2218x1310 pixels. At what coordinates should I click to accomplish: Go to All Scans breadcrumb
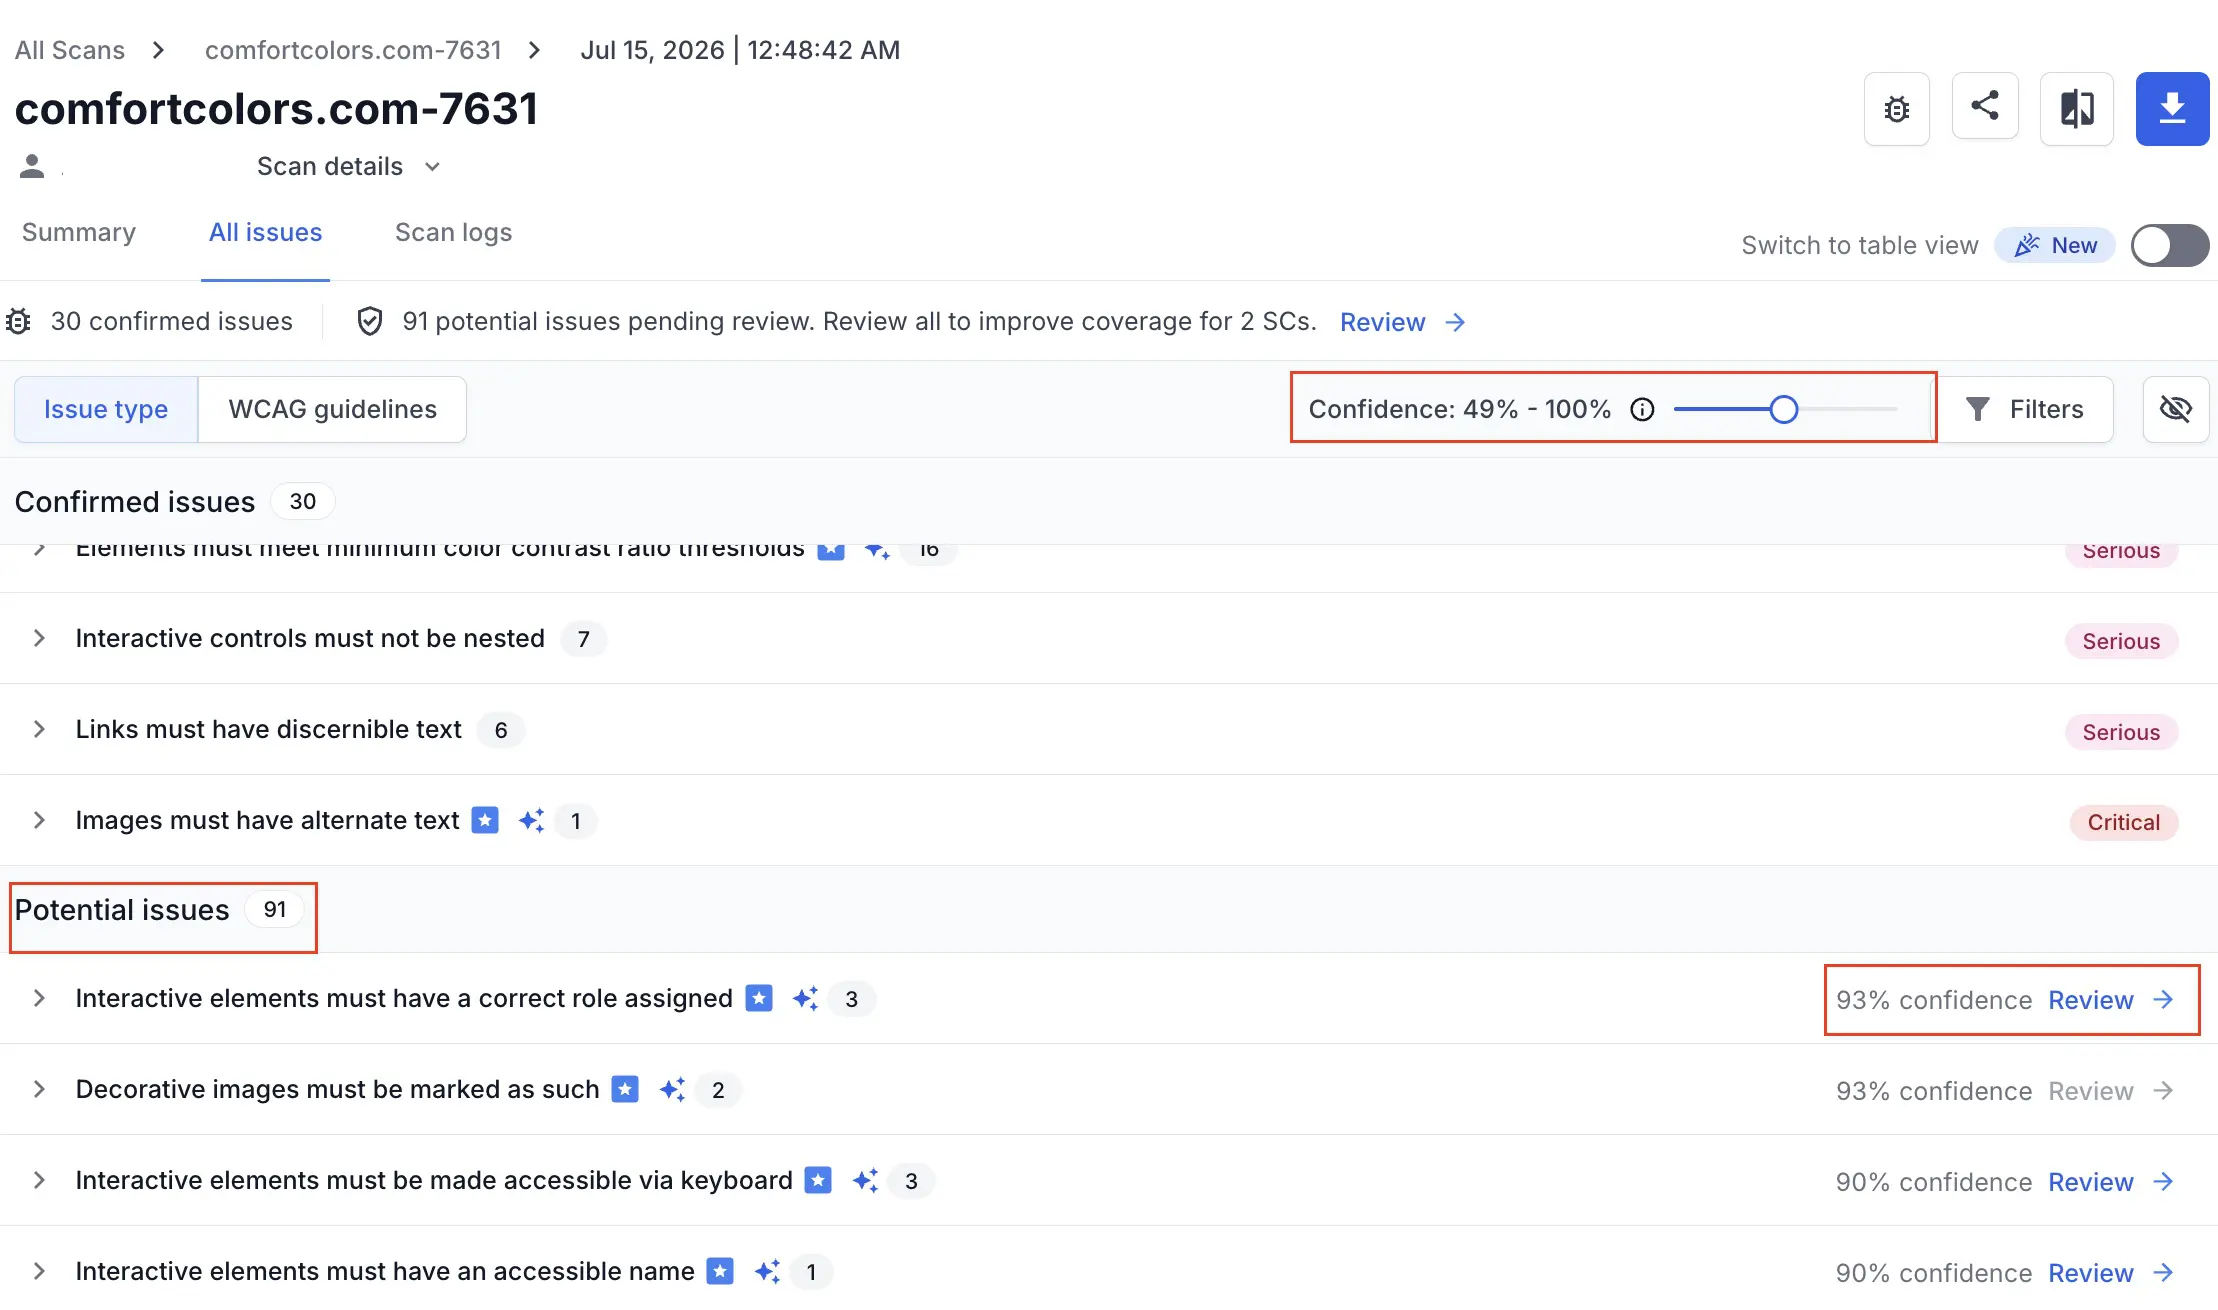[x=70, y=50]
